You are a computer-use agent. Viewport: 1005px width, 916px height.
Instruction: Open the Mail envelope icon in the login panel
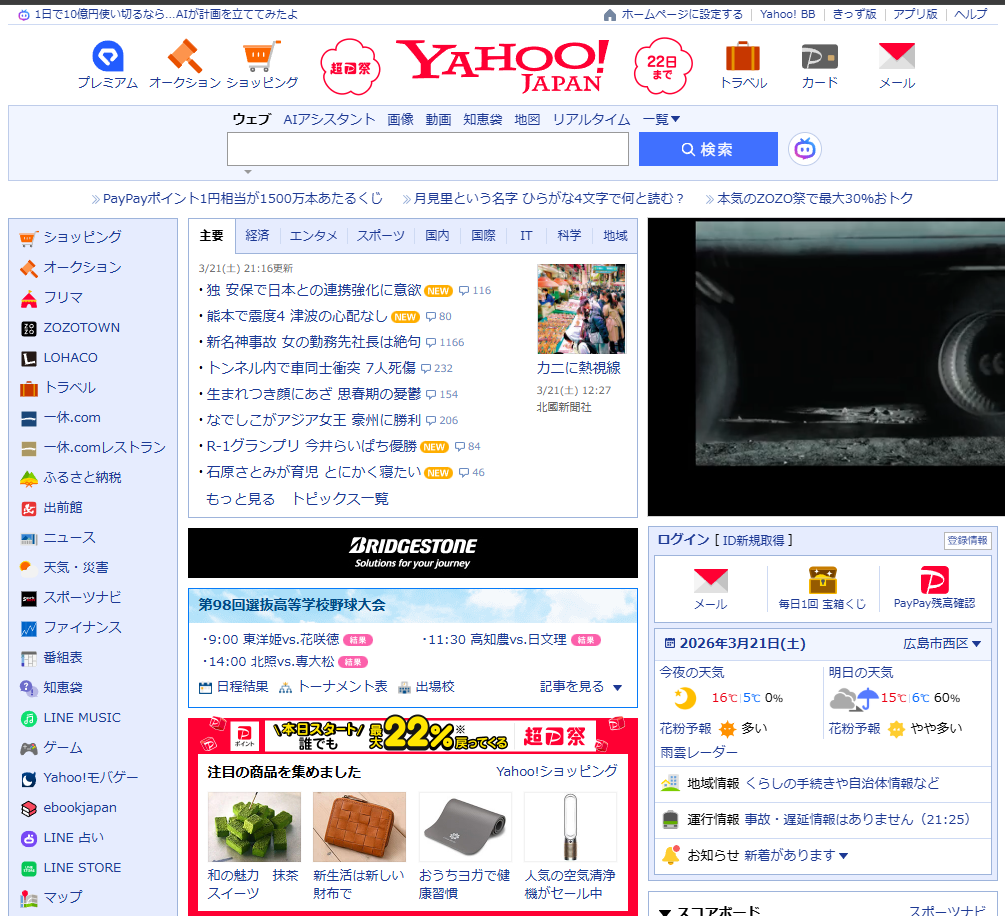710,581
